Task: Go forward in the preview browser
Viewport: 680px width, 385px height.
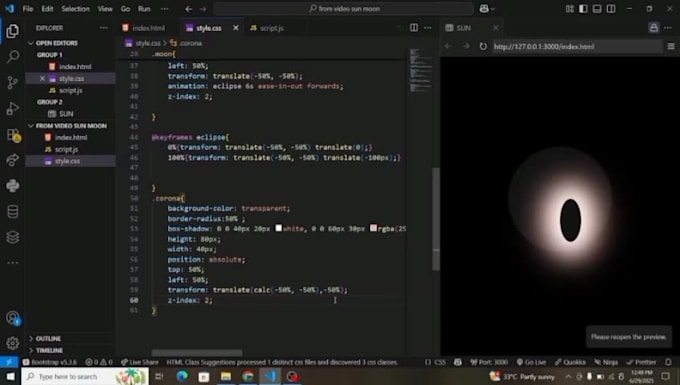Action: pyautogui.click(x=466, y=46)
